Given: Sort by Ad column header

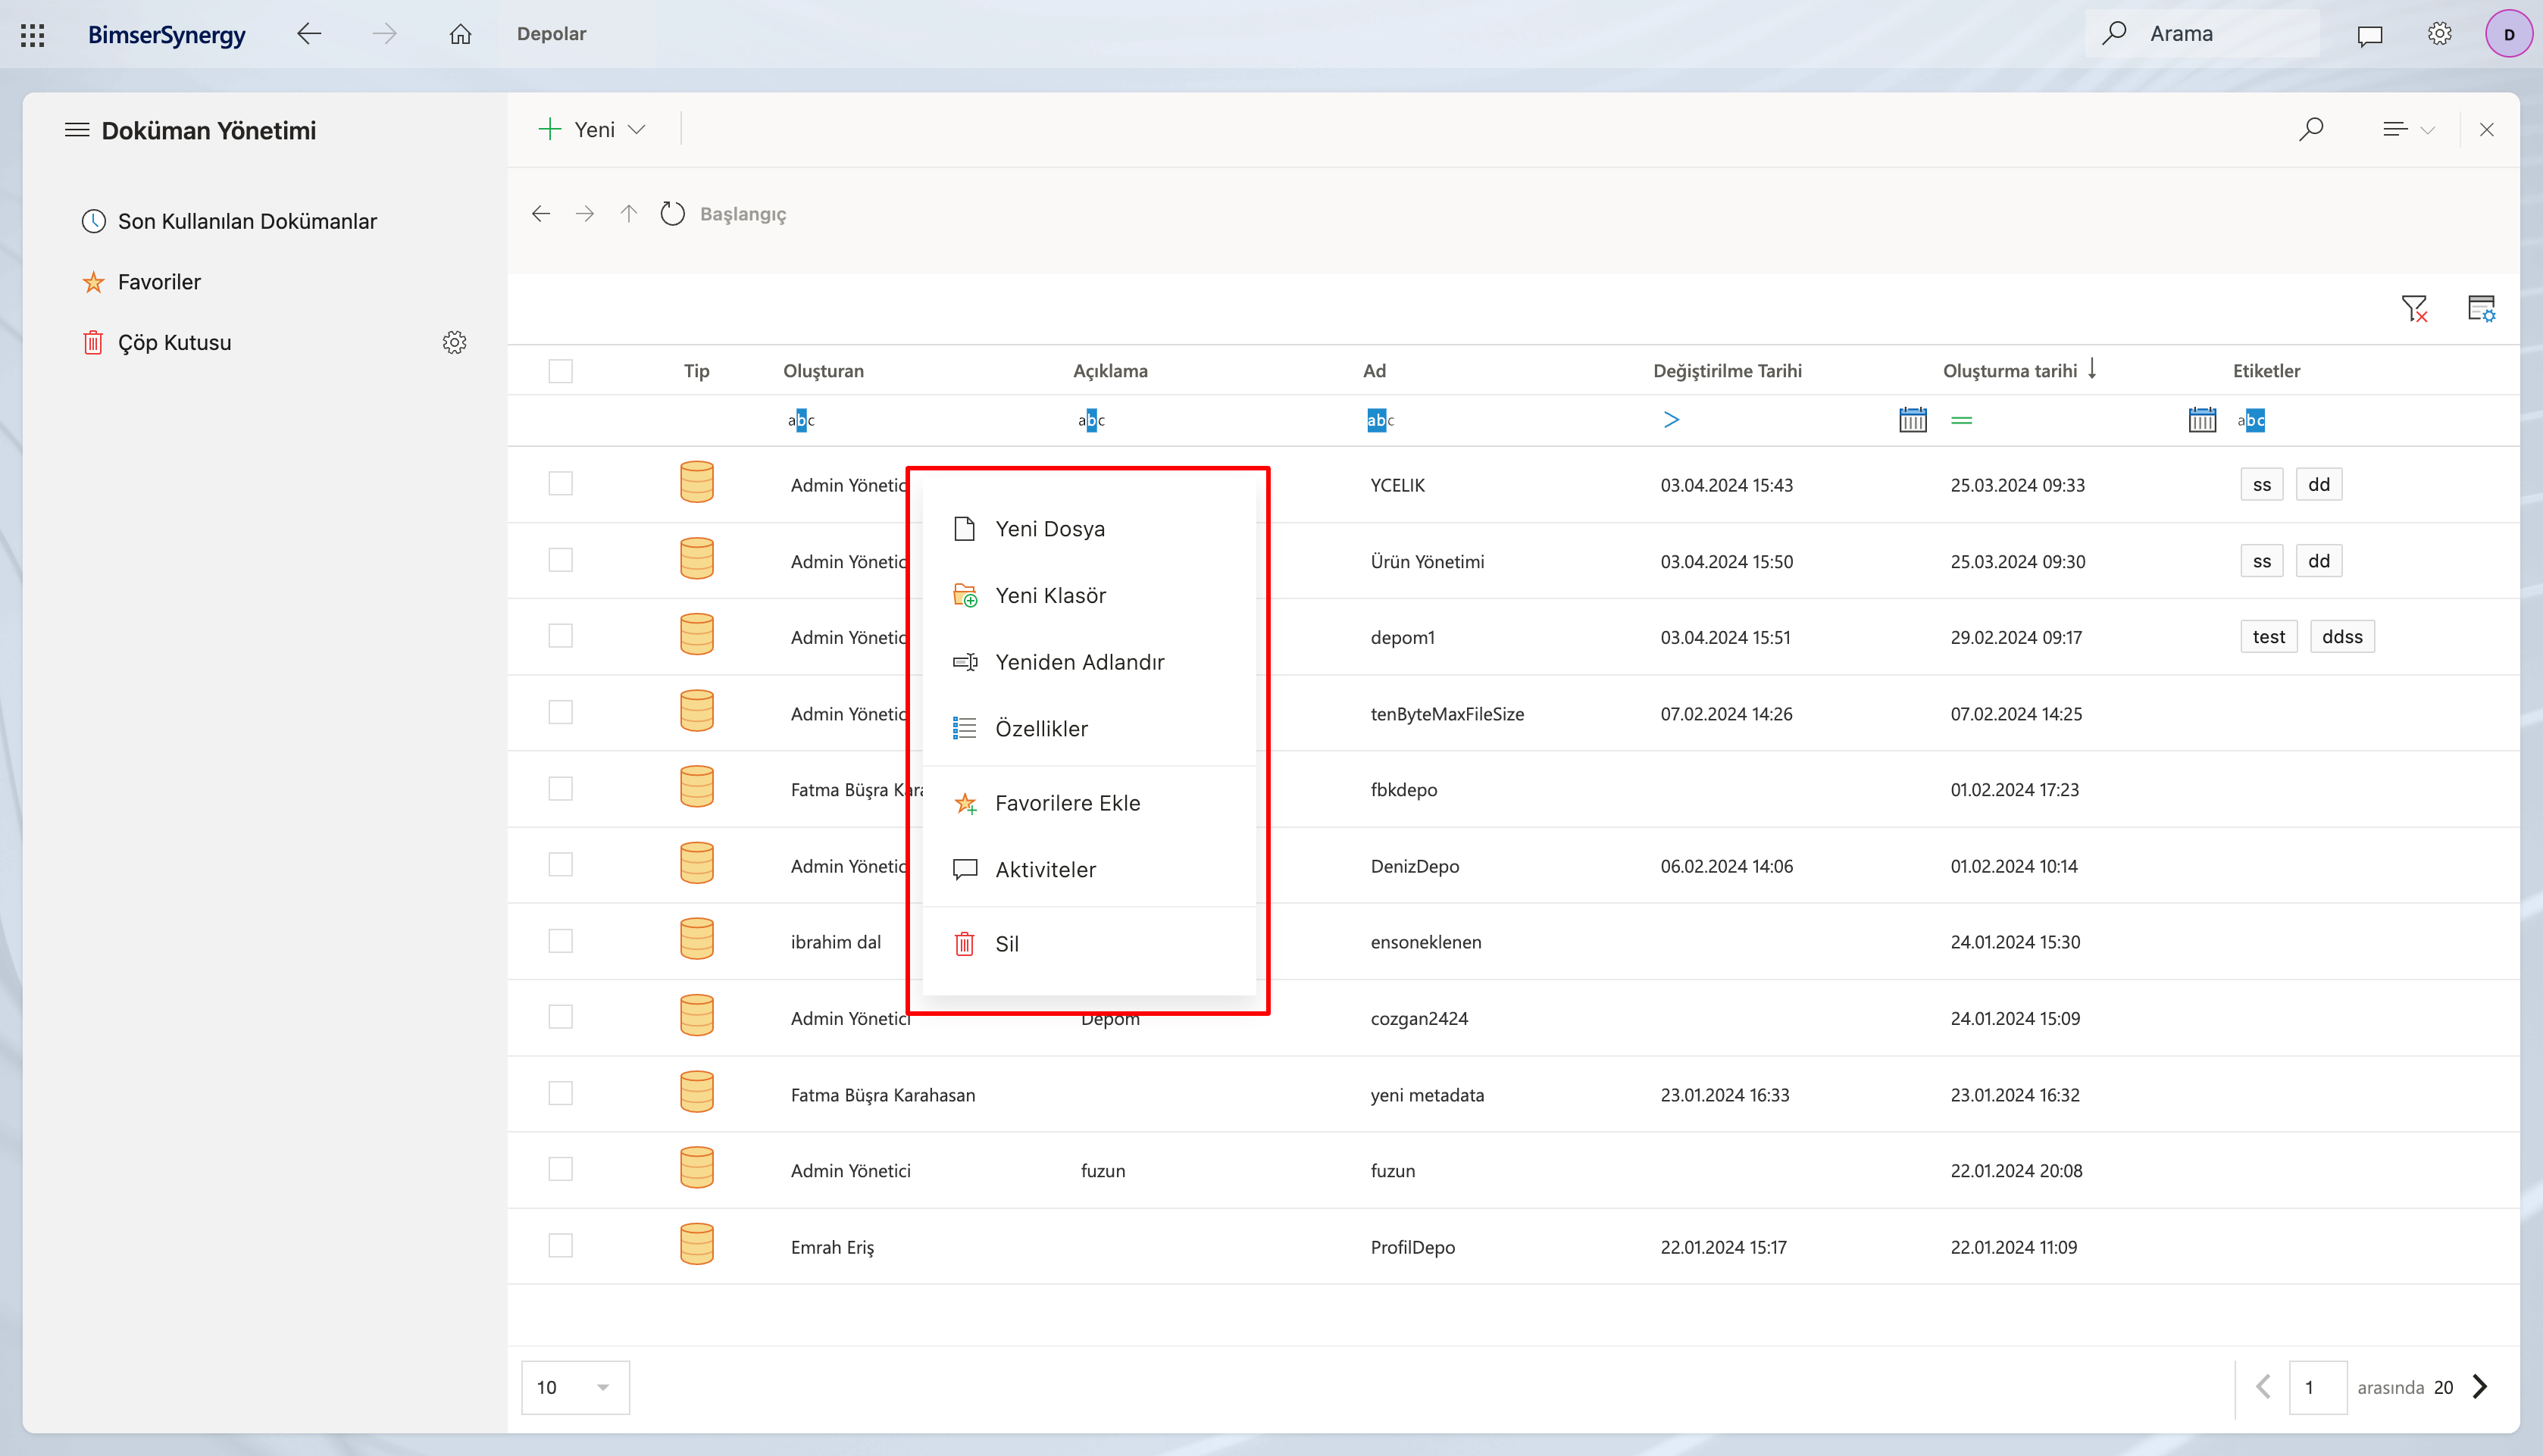Looking at the screenshot, I should point(1374,371).
